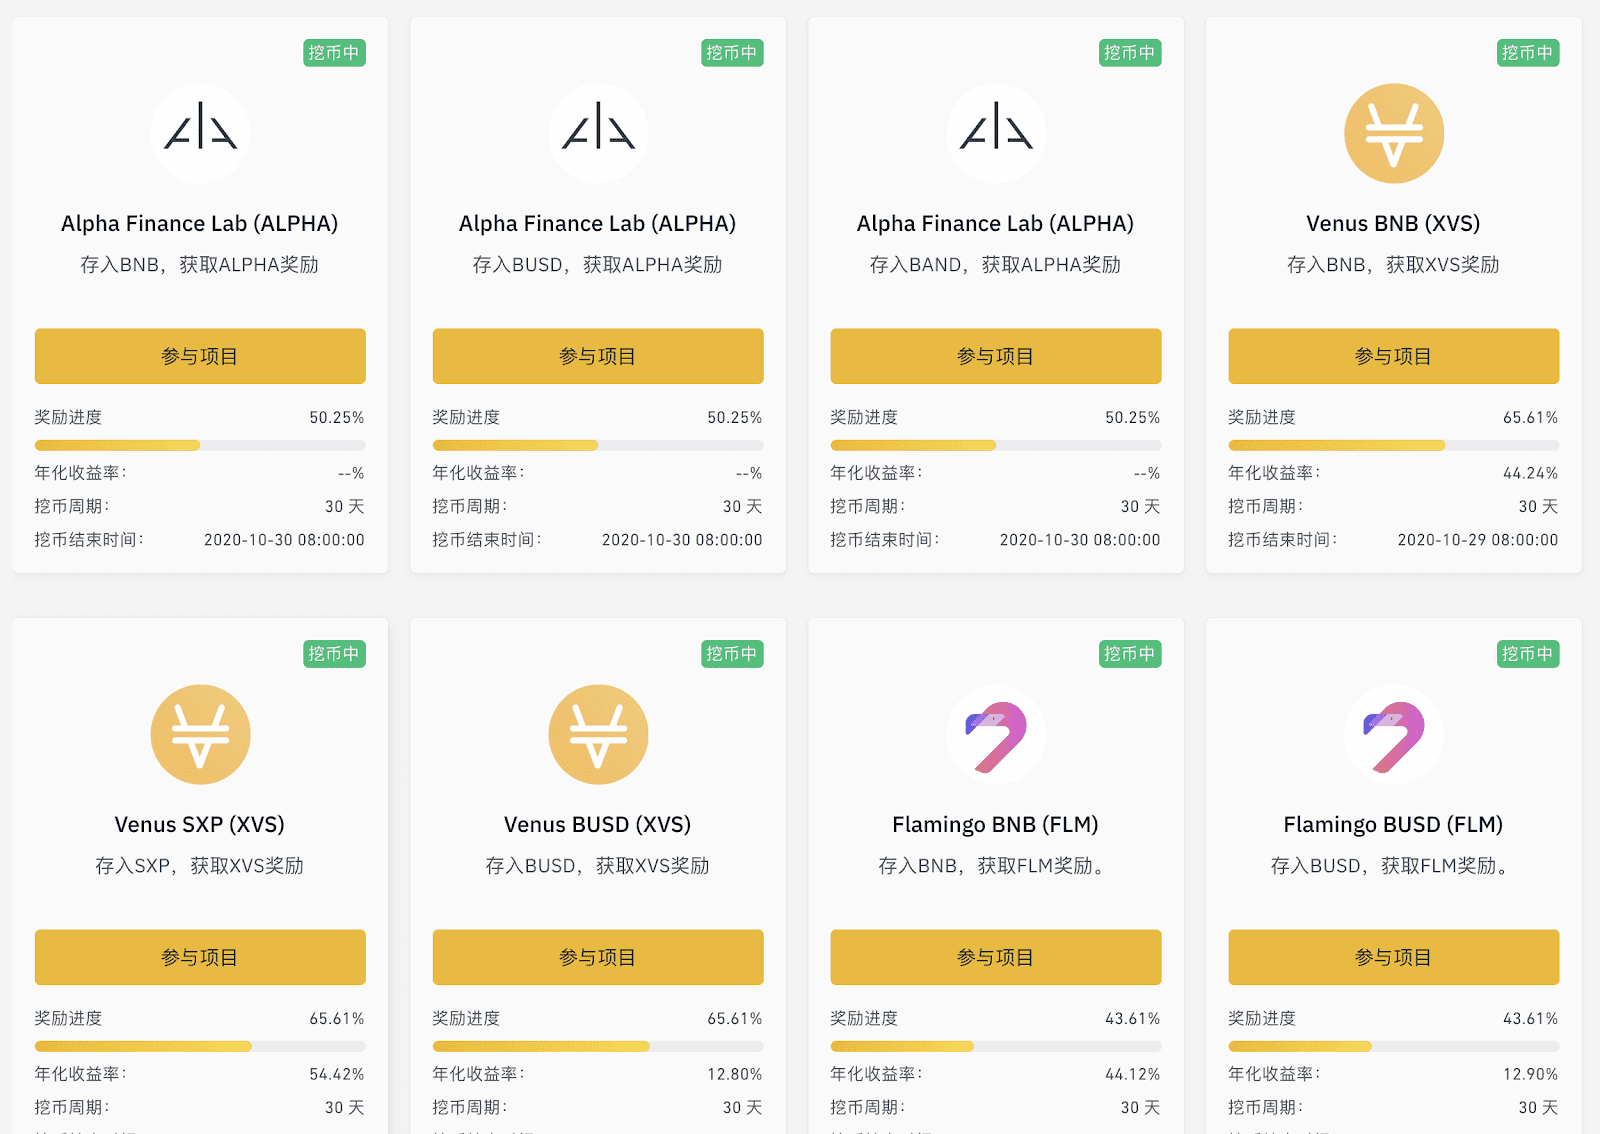The image size is (1600, 1134).
Task: Click 挖币中 badge on the 存入BAND，获取ALPHA奖励 card
Action: [x=1130, y=53]
